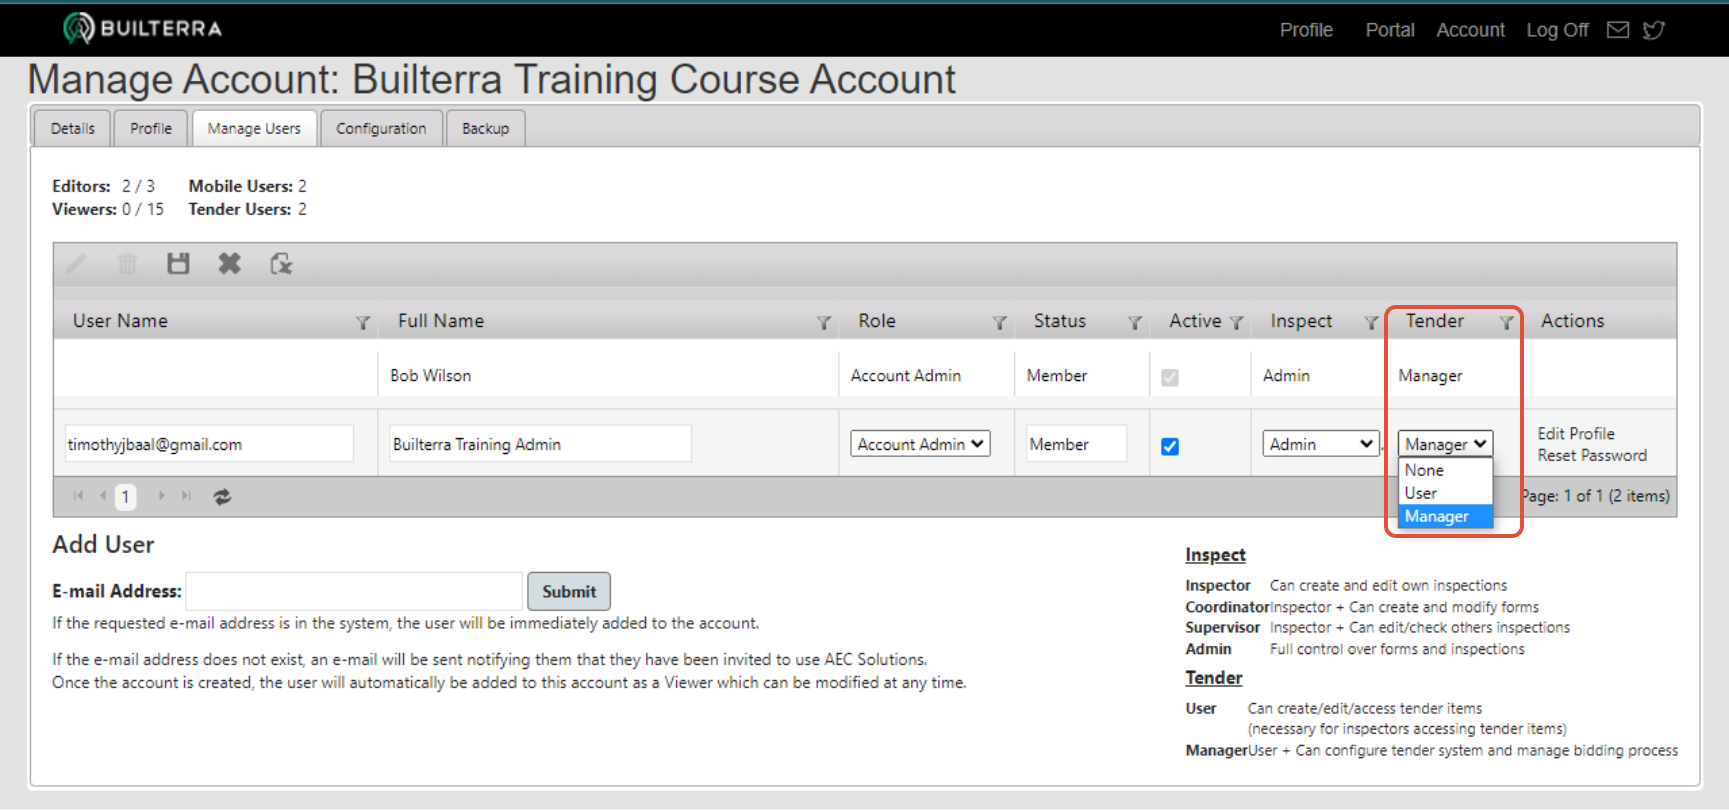1729x811 pixels.
Task: Cancel changes with the X toolbar icon
Action: pos(230,264)
